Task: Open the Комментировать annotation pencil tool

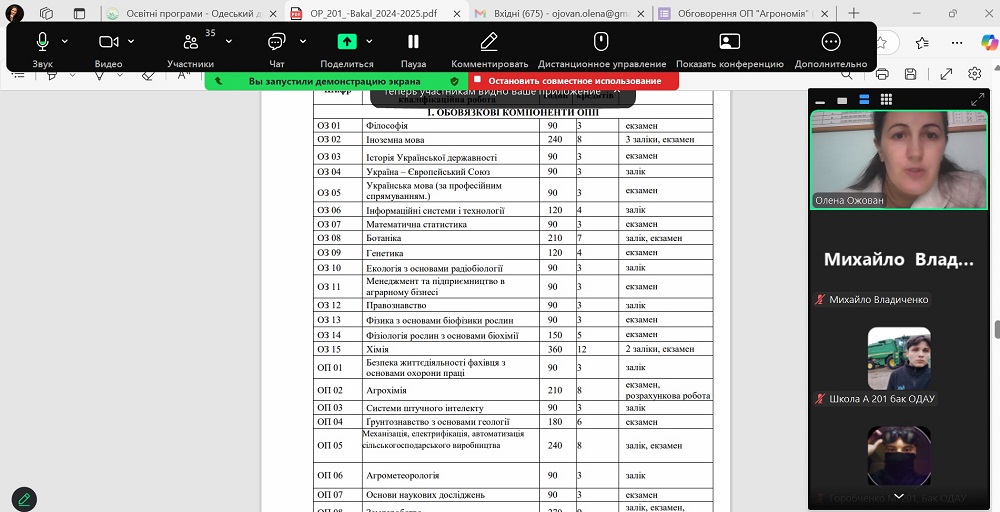Action: coord(488,42)
